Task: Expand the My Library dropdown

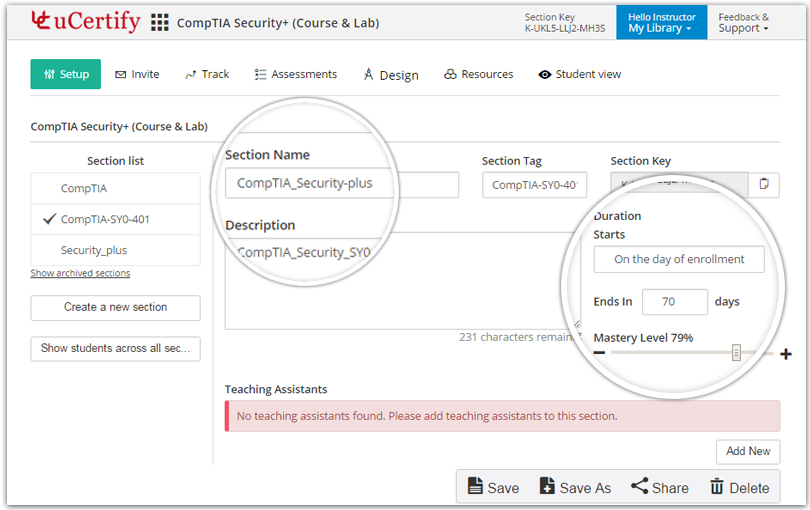Action: (x=661, y=23)
